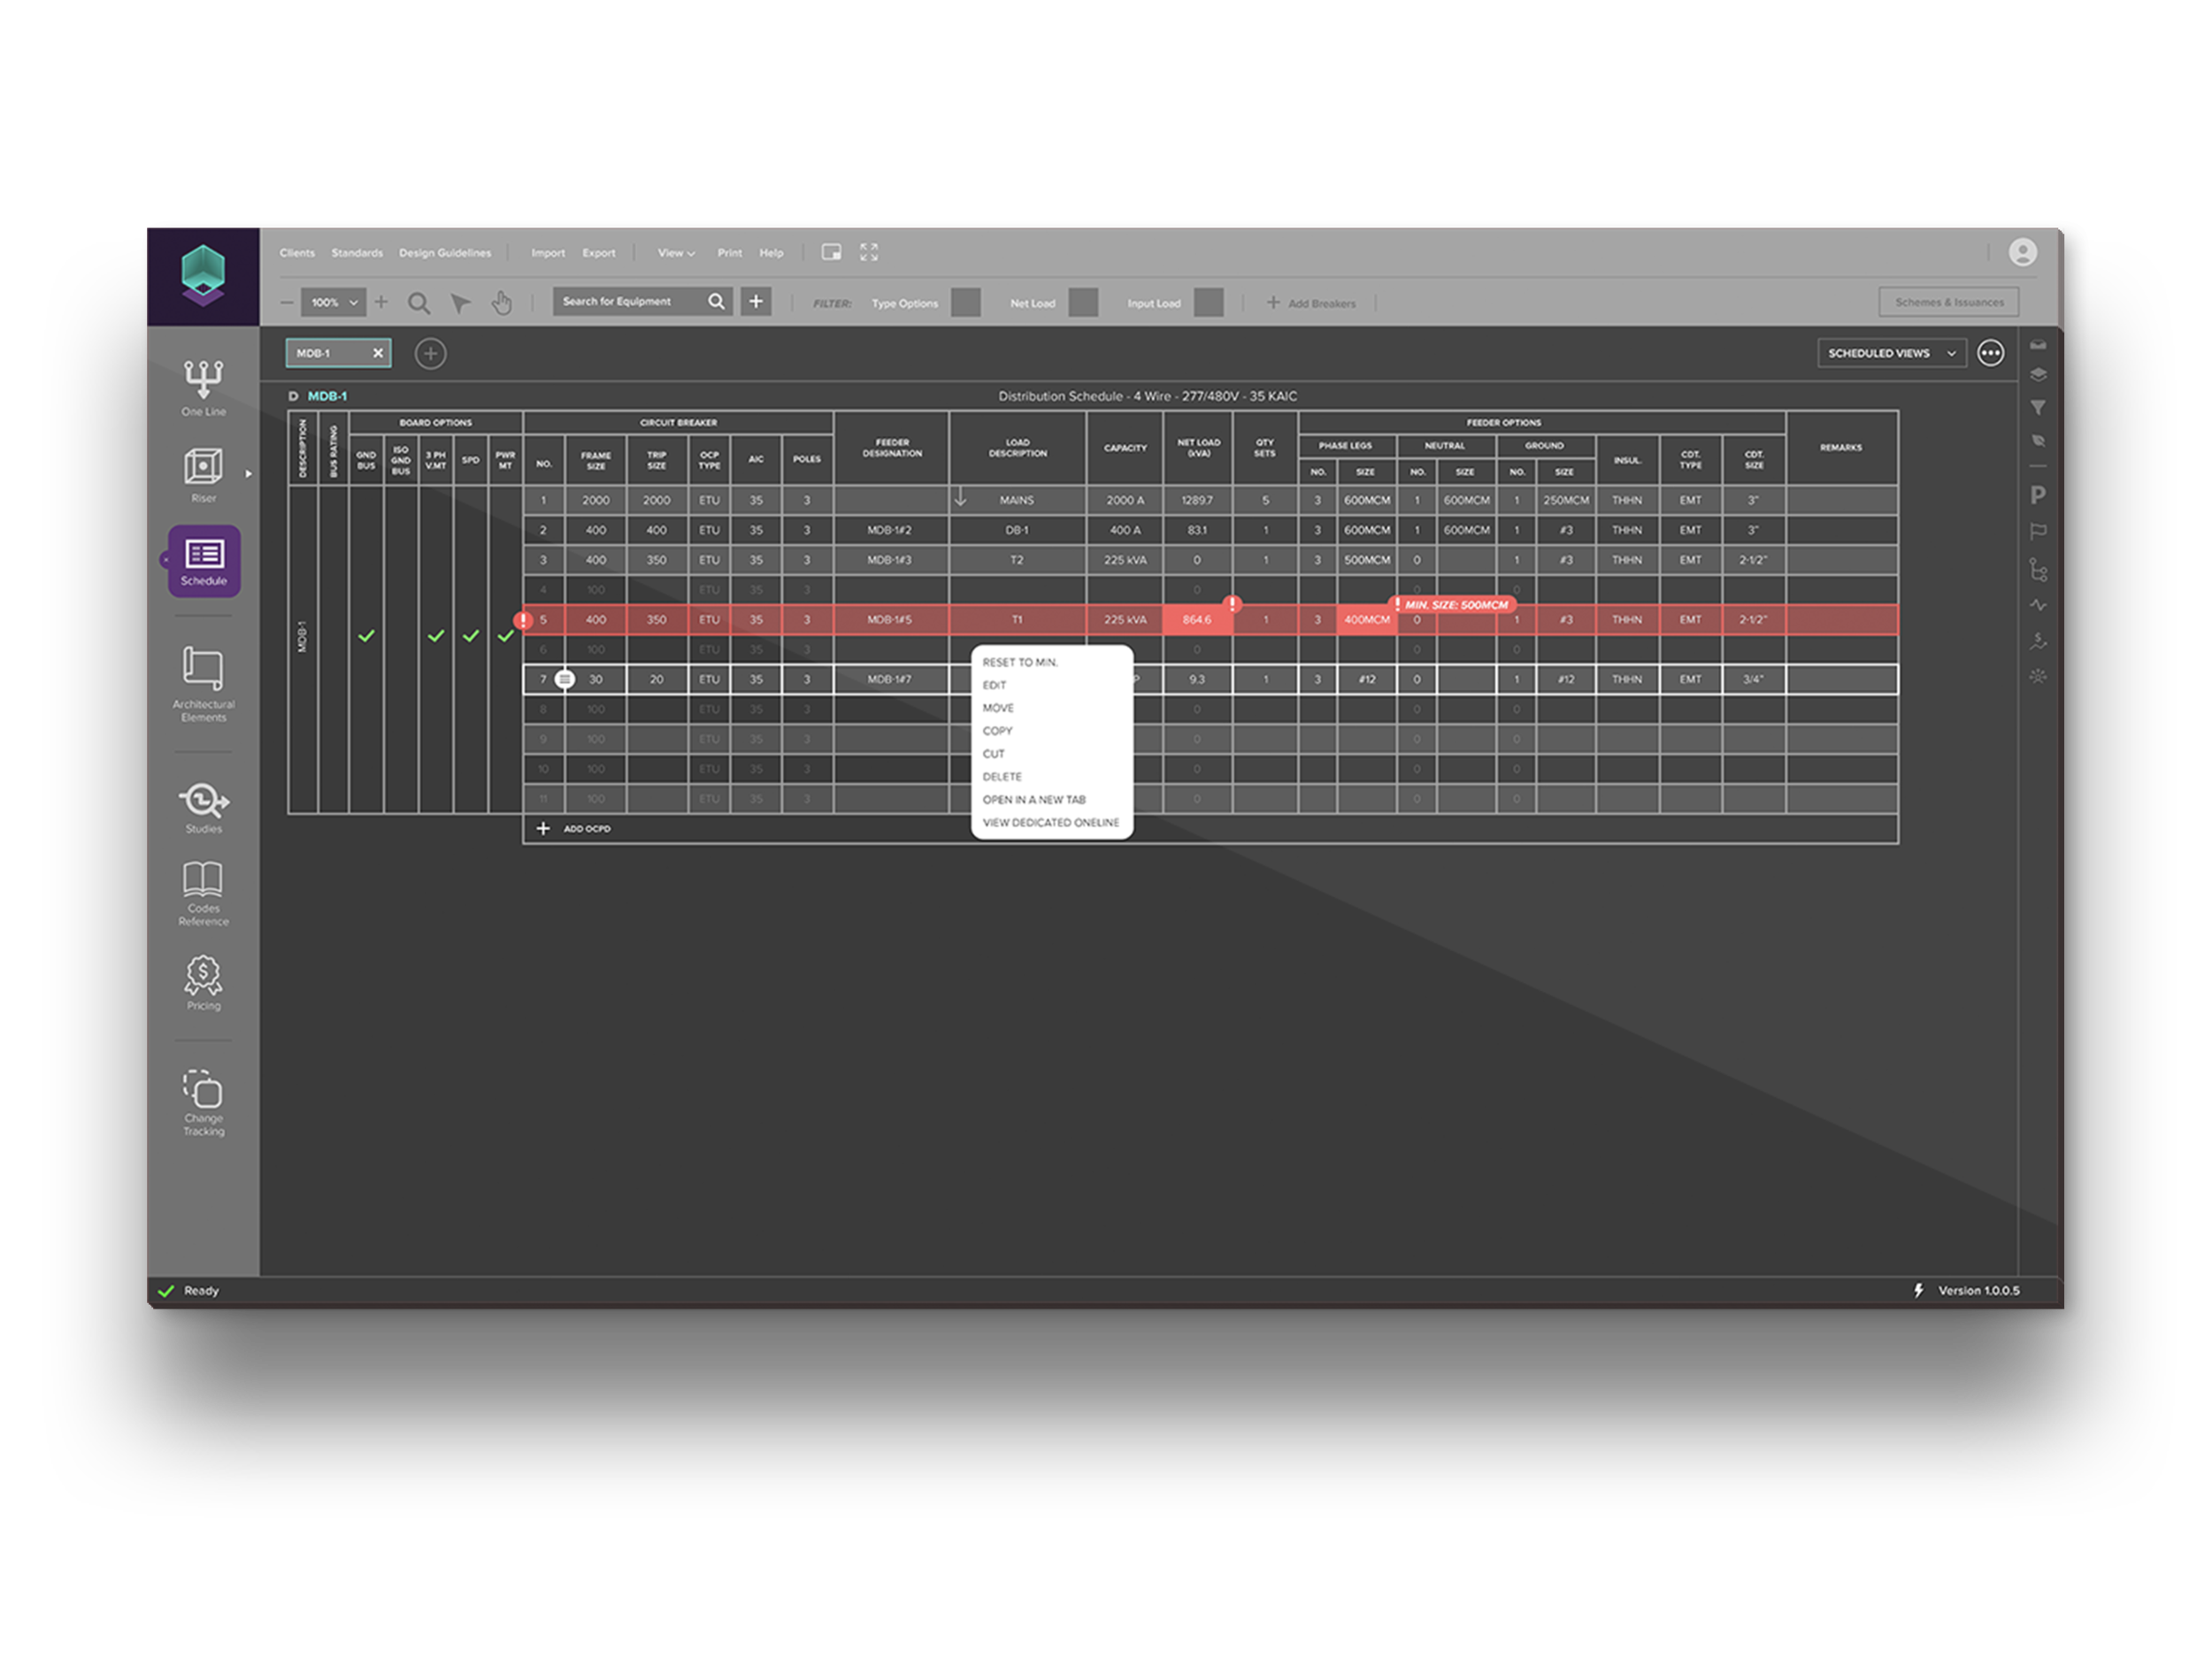Screen dimensions: 2212x1658
Task: Click the Type Options filter swatch
Action: pos(965,302)
